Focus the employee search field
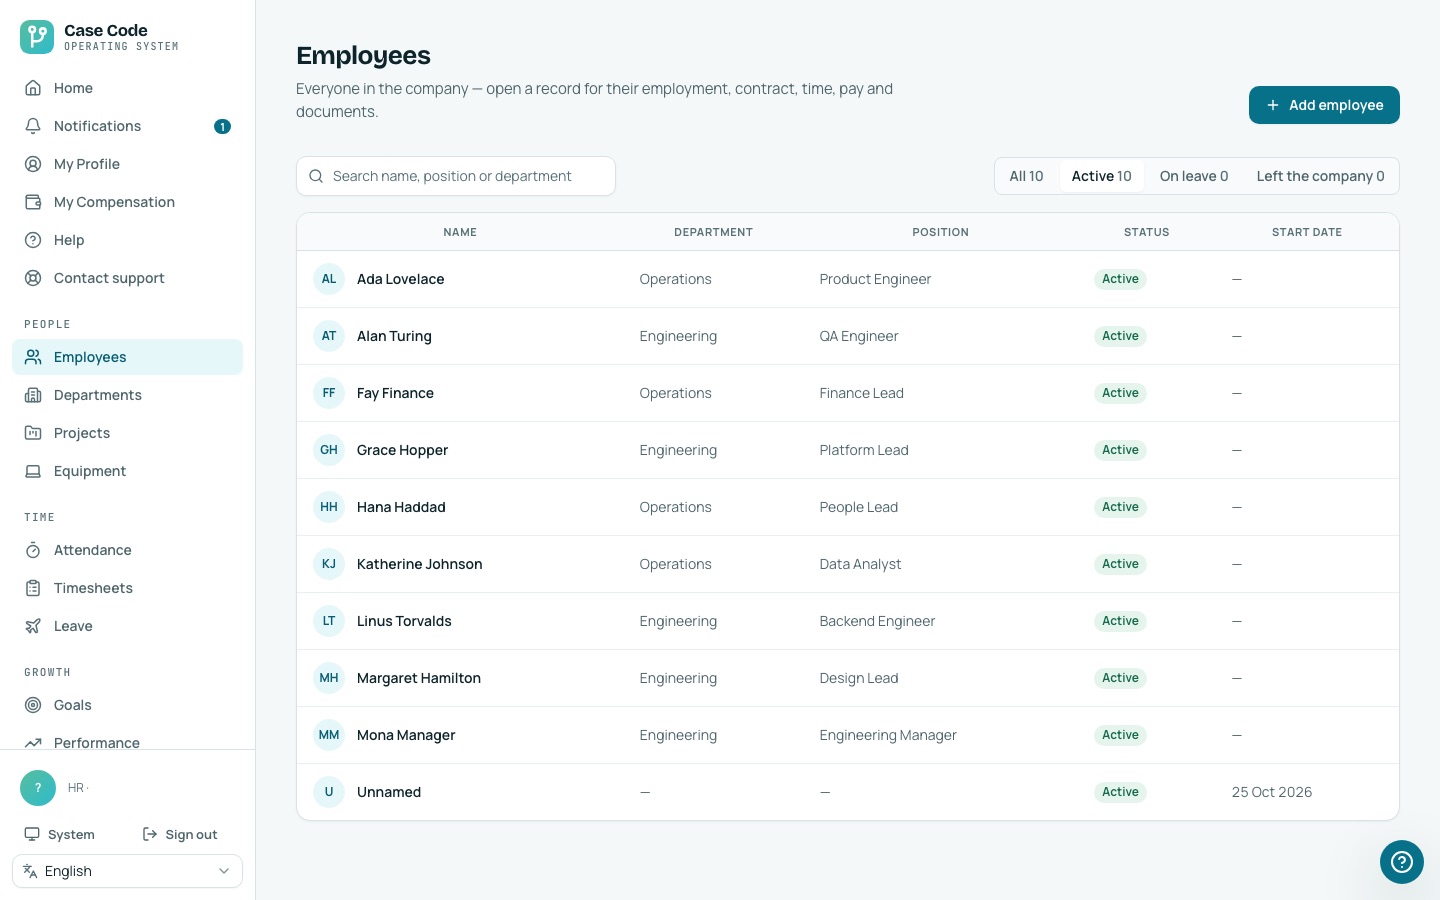This screenshot has width=1440, height=900. (x=456, y=176)
